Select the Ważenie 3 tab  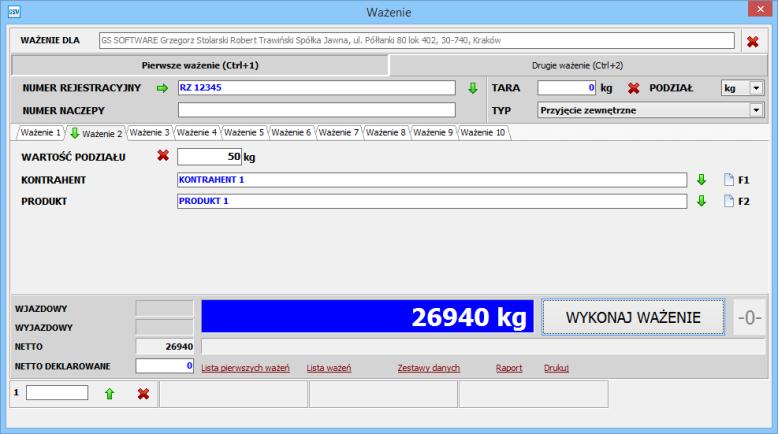pyautogui.click(x=149, y=132)
